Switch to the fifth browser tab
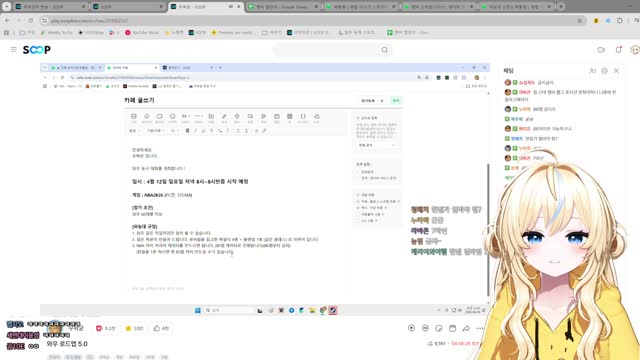Screen dimensions: 640x360 click(x=361, y=7)
